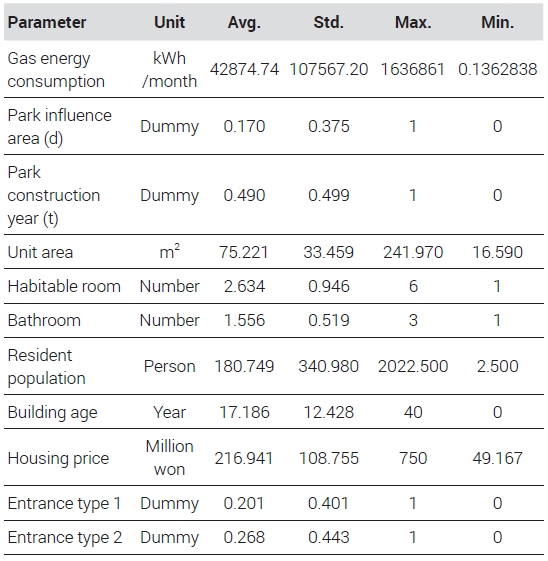Click the Resident population row label
This screenshot has width=548, height=561.
pos(47,367)
